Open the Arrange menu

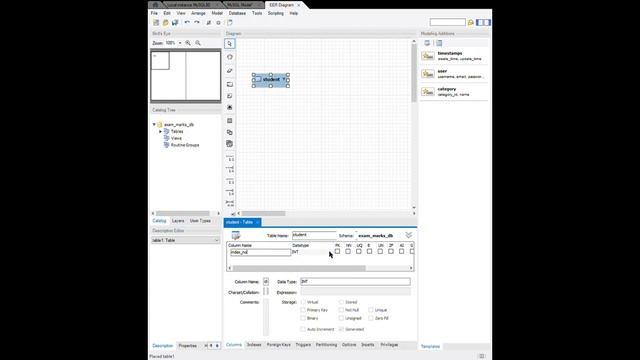point(198,13)
